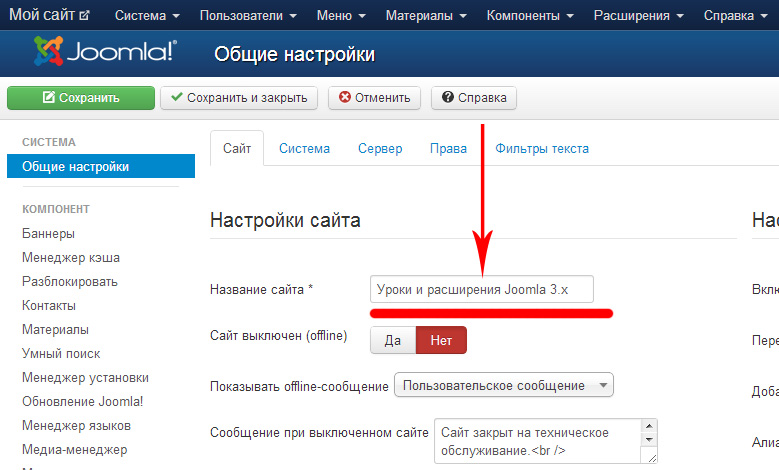
Task: Click Save and Close button
Action: click(x=240, y=98)
